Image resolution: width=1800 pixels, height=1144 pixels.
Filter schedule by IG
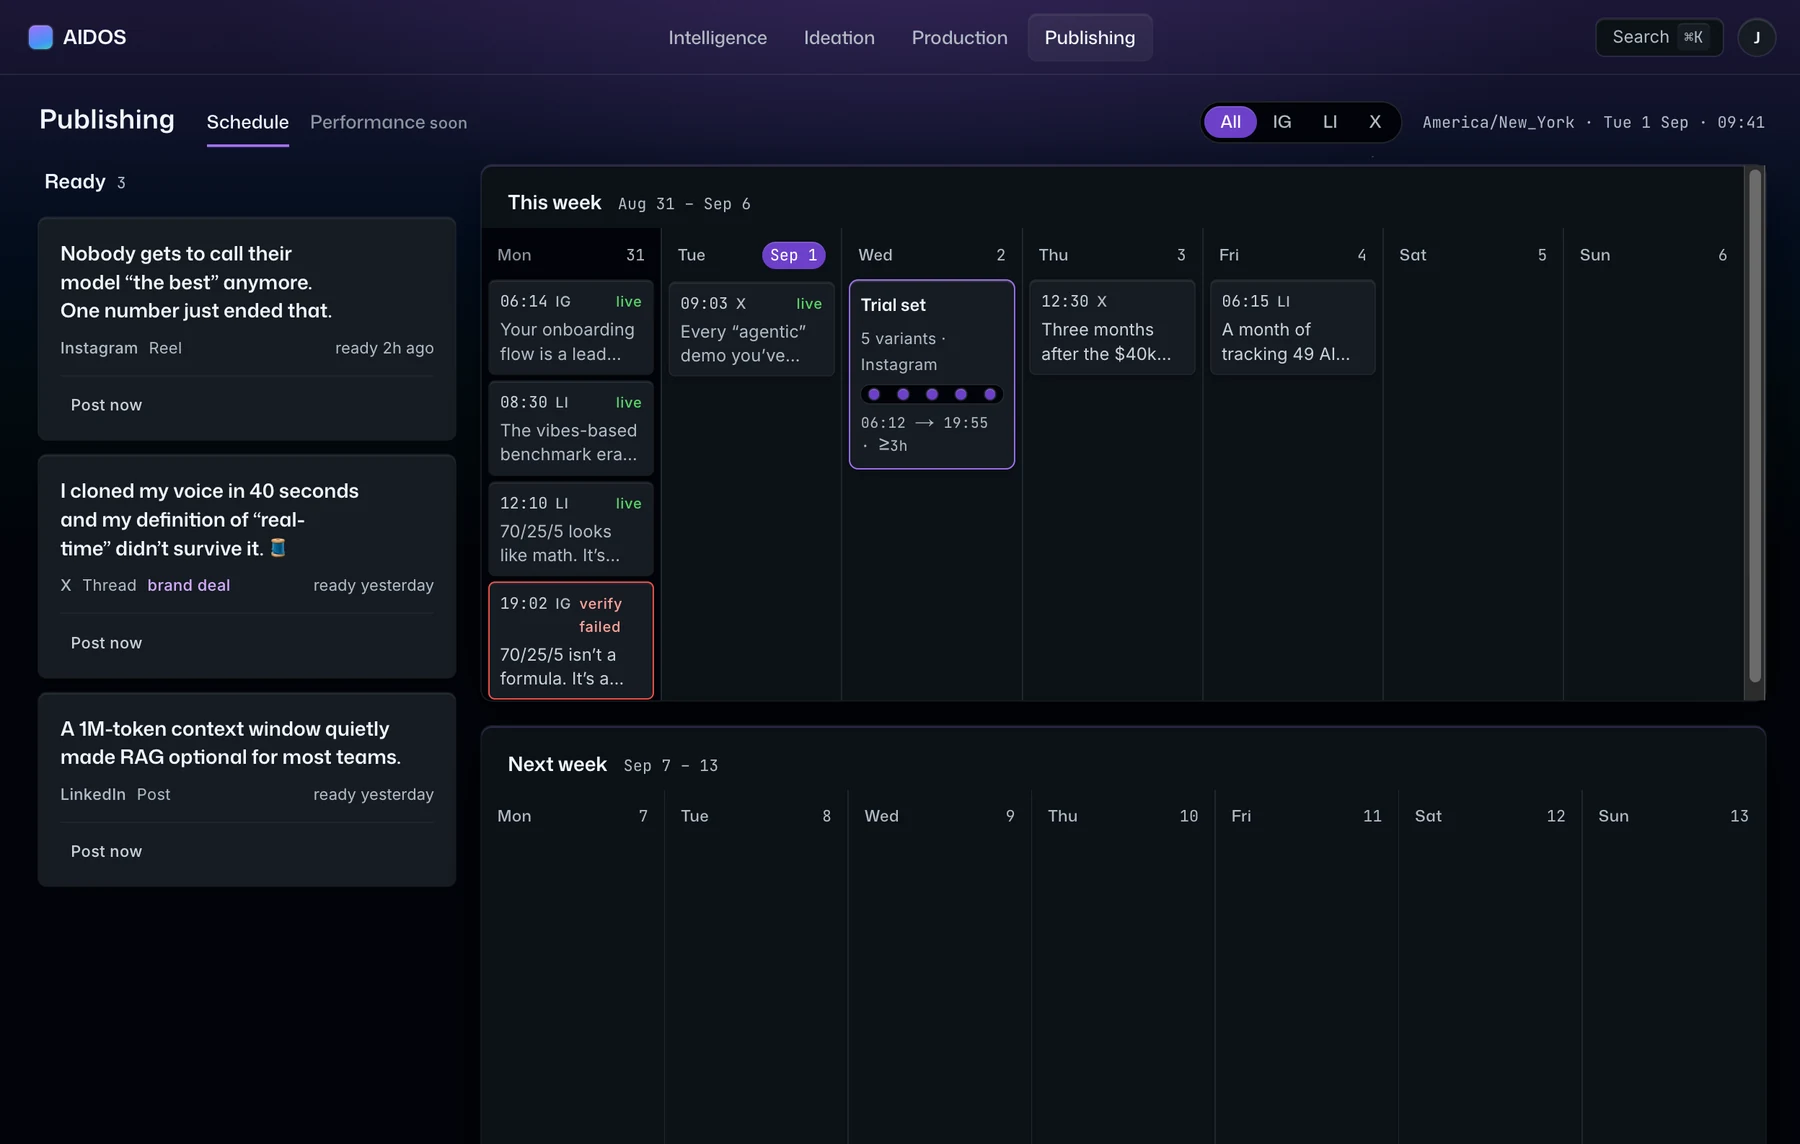click(1281, 122)
